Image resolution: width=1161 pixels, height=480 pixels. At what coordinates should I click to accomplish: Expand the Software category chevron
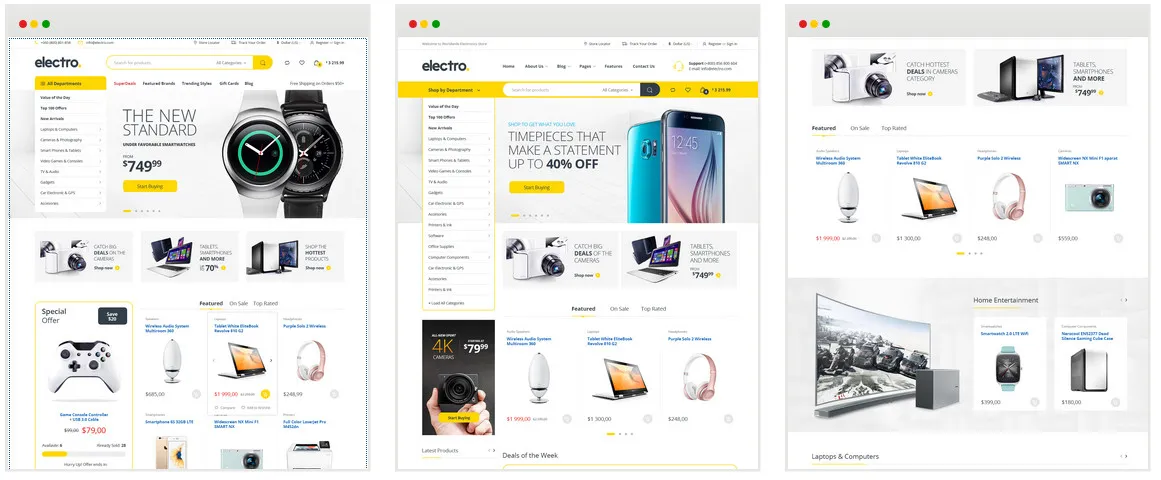point(489,236)
